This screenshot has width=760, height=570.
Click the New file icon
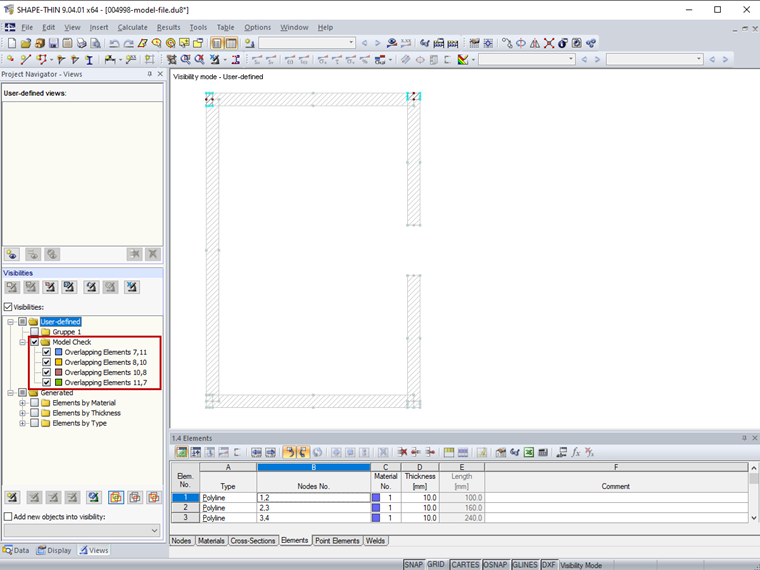pyautogui.click(x=12, y=43)
